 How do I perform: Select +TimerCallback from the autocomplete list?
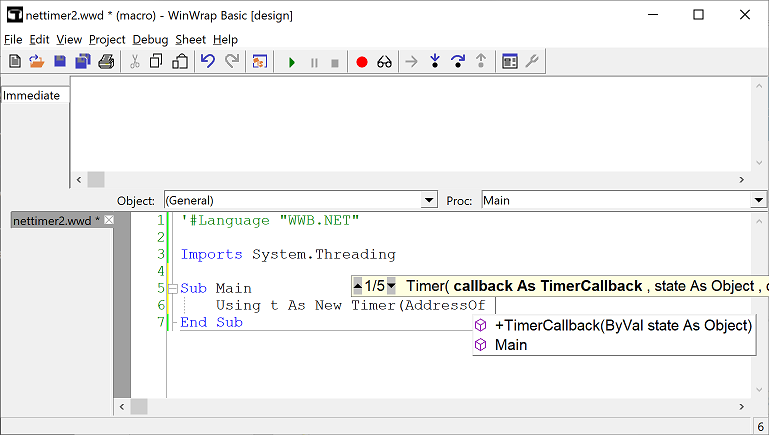(622, 325)
